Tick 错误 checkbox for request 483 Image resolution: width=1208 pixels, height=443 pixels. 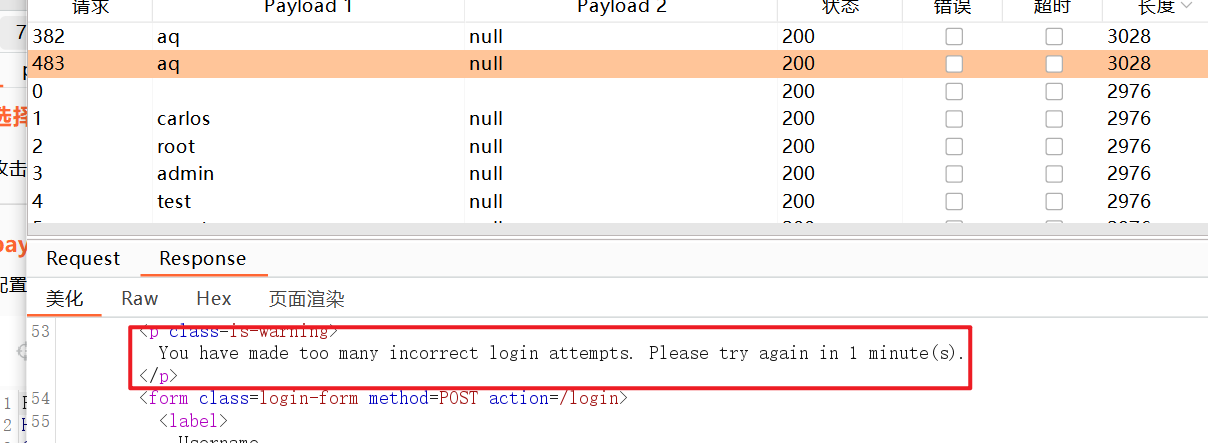click(x=954, y=64)
